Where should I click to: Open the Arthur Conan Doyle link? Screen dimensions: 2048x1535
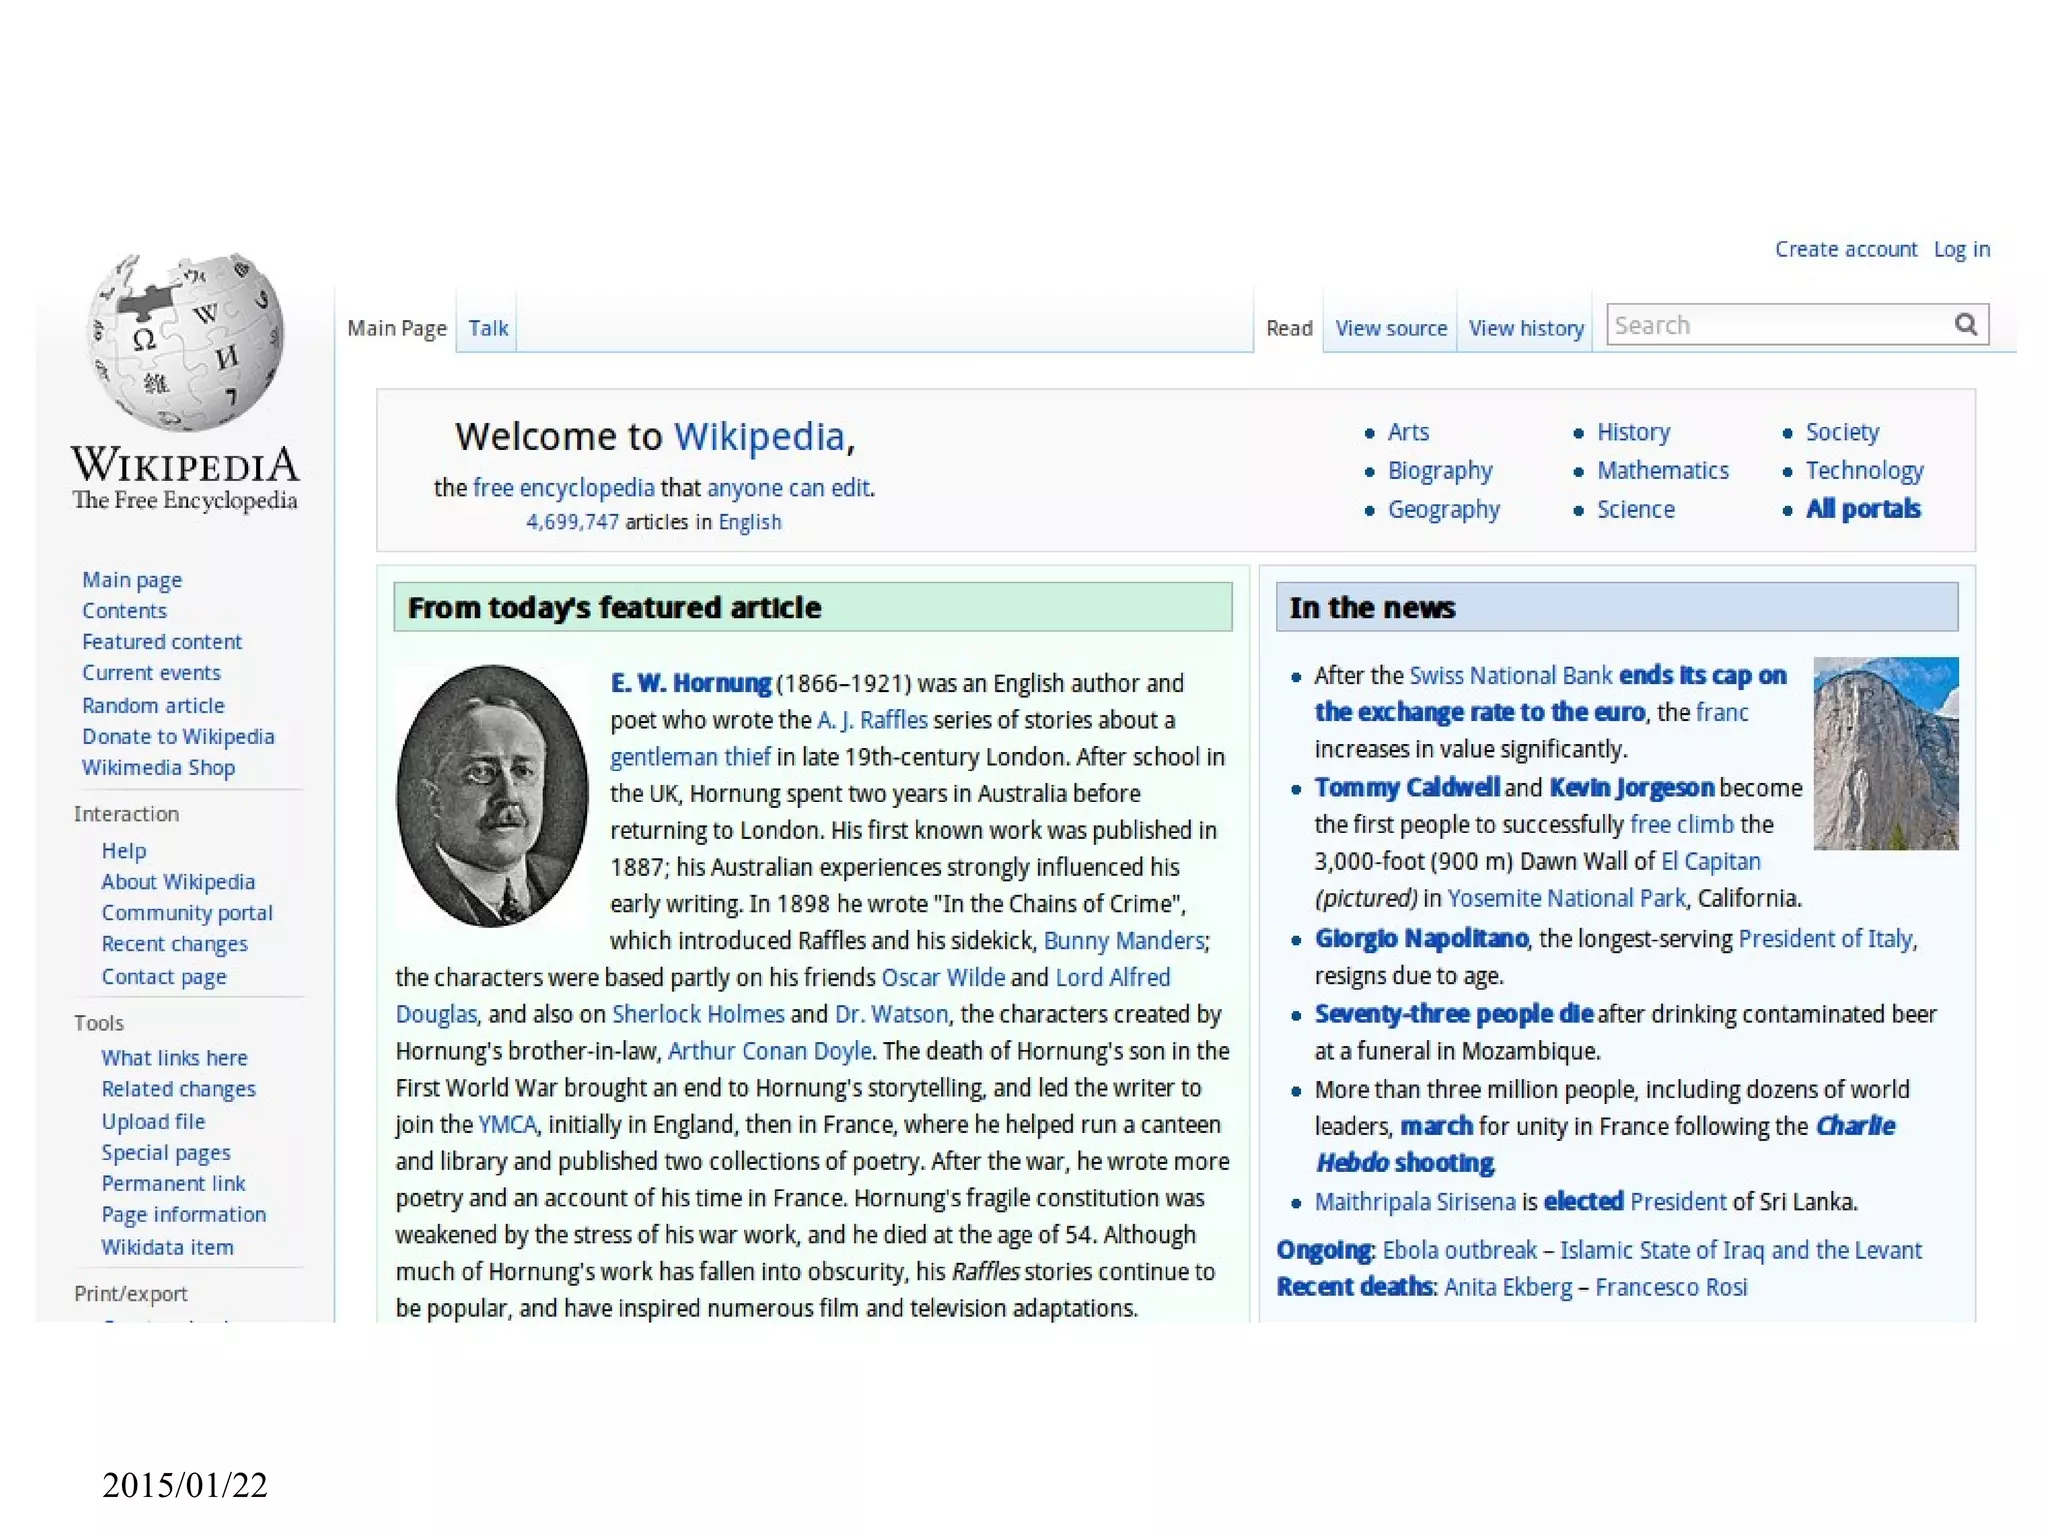[x=769, y=1051]
